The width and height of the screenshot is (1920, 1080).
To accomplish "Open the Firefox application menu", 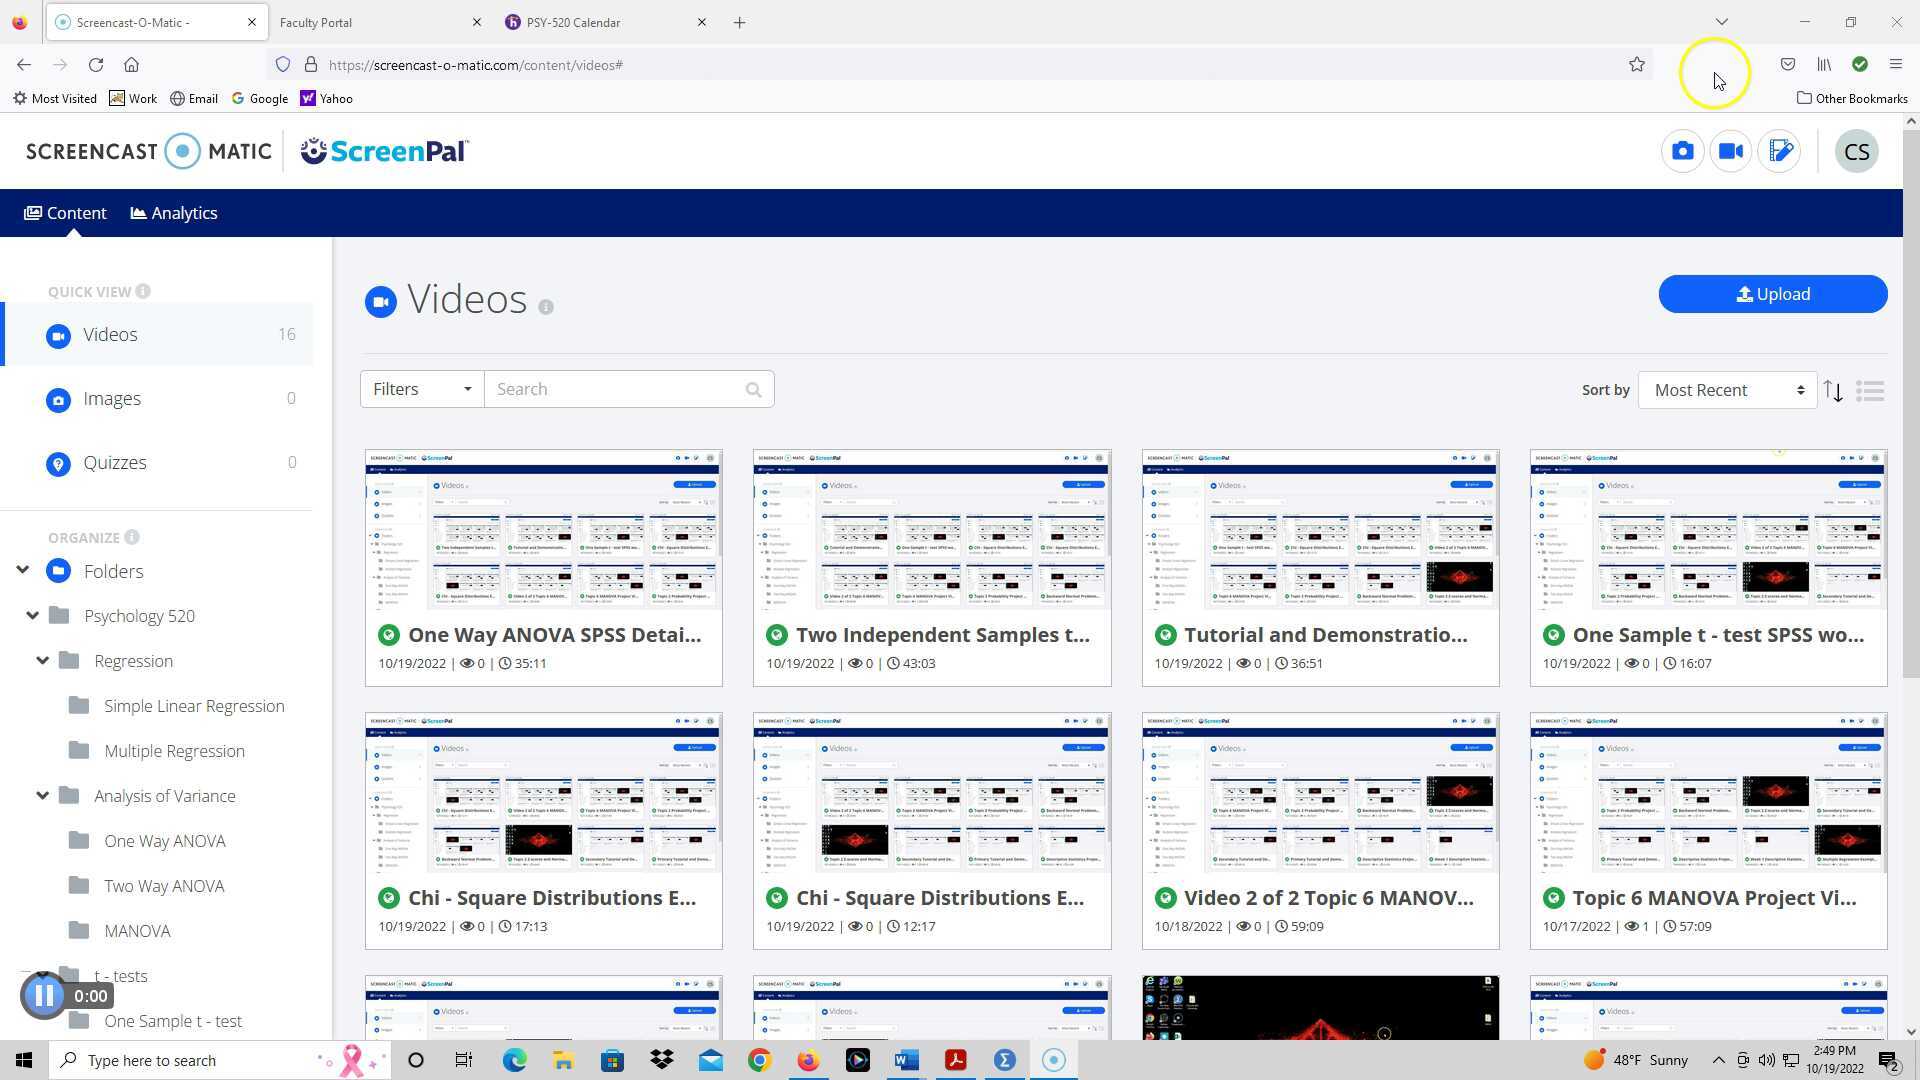I will (x=1895, y=64).
